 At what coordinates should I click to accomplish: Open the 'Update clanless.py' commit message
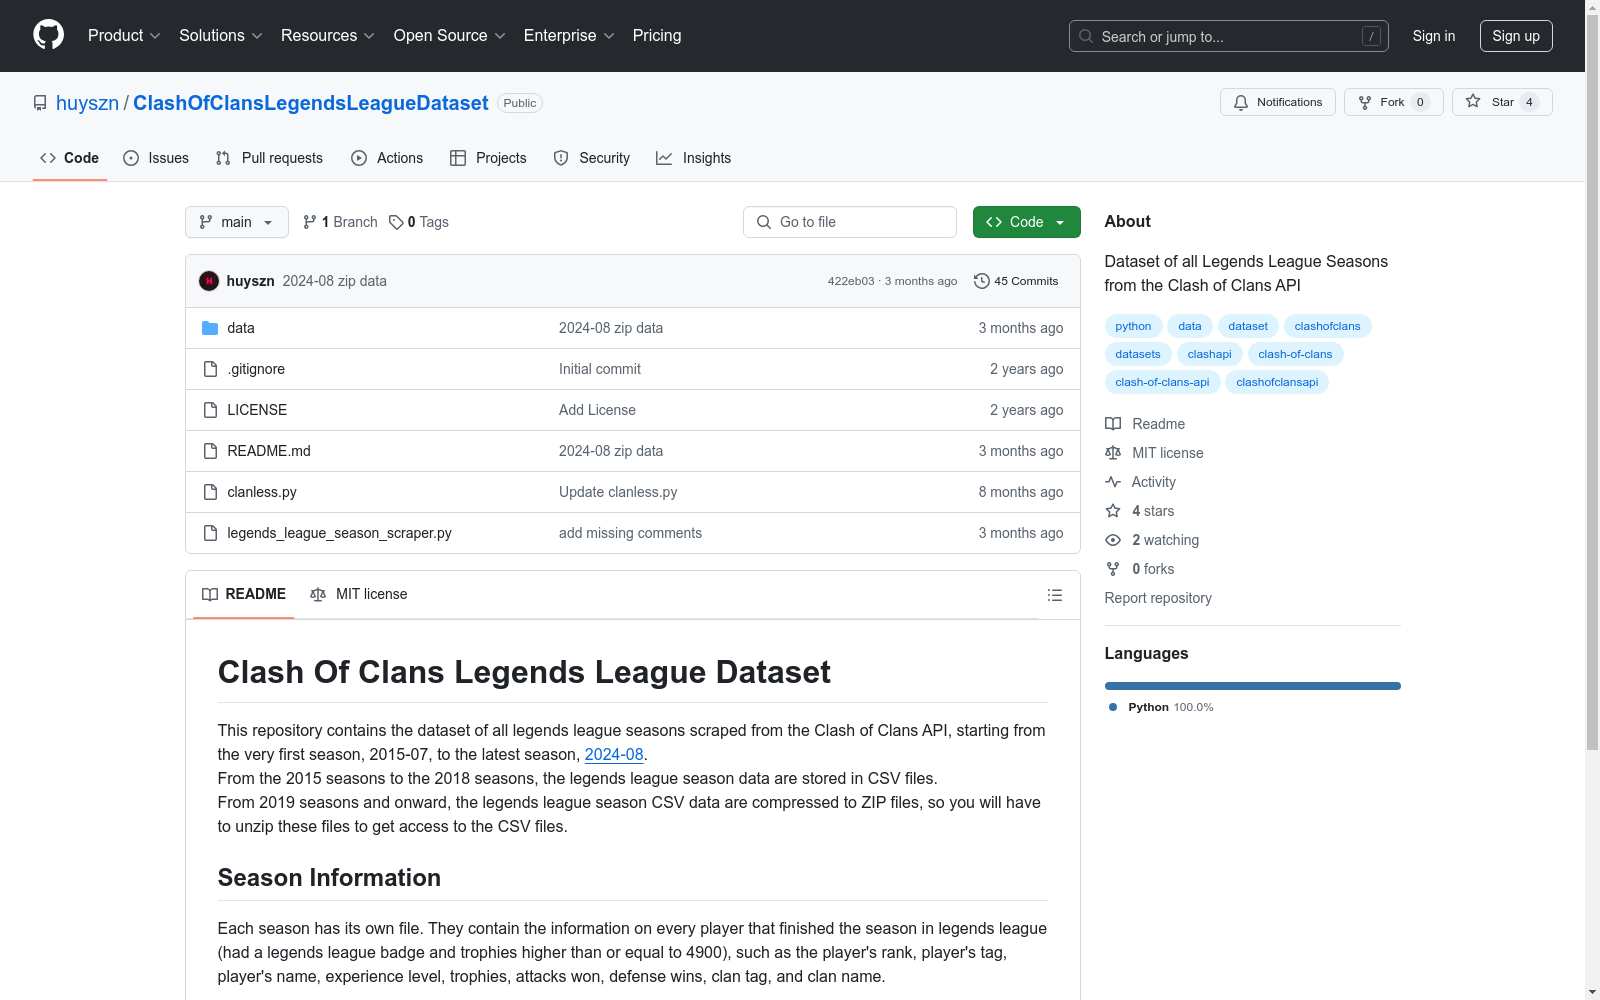(x=618, y=492)
